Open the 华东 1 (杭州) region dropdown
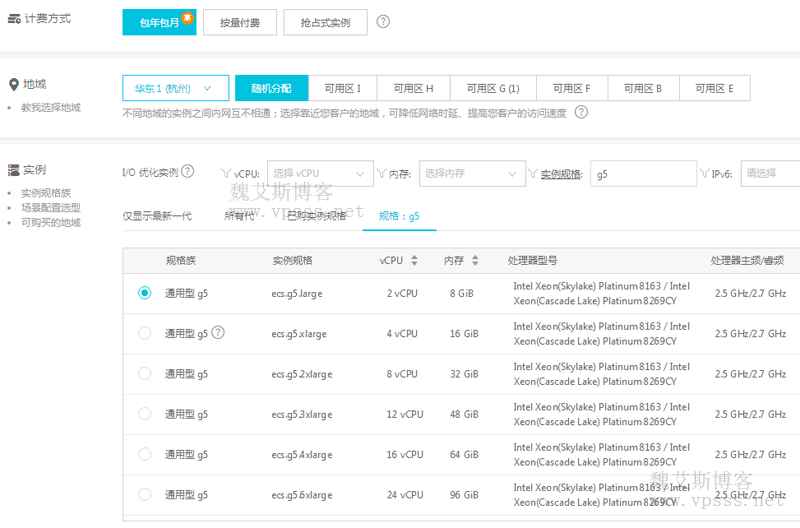The height and width of the screenshot is (528, 800). [x=176, y=88]
